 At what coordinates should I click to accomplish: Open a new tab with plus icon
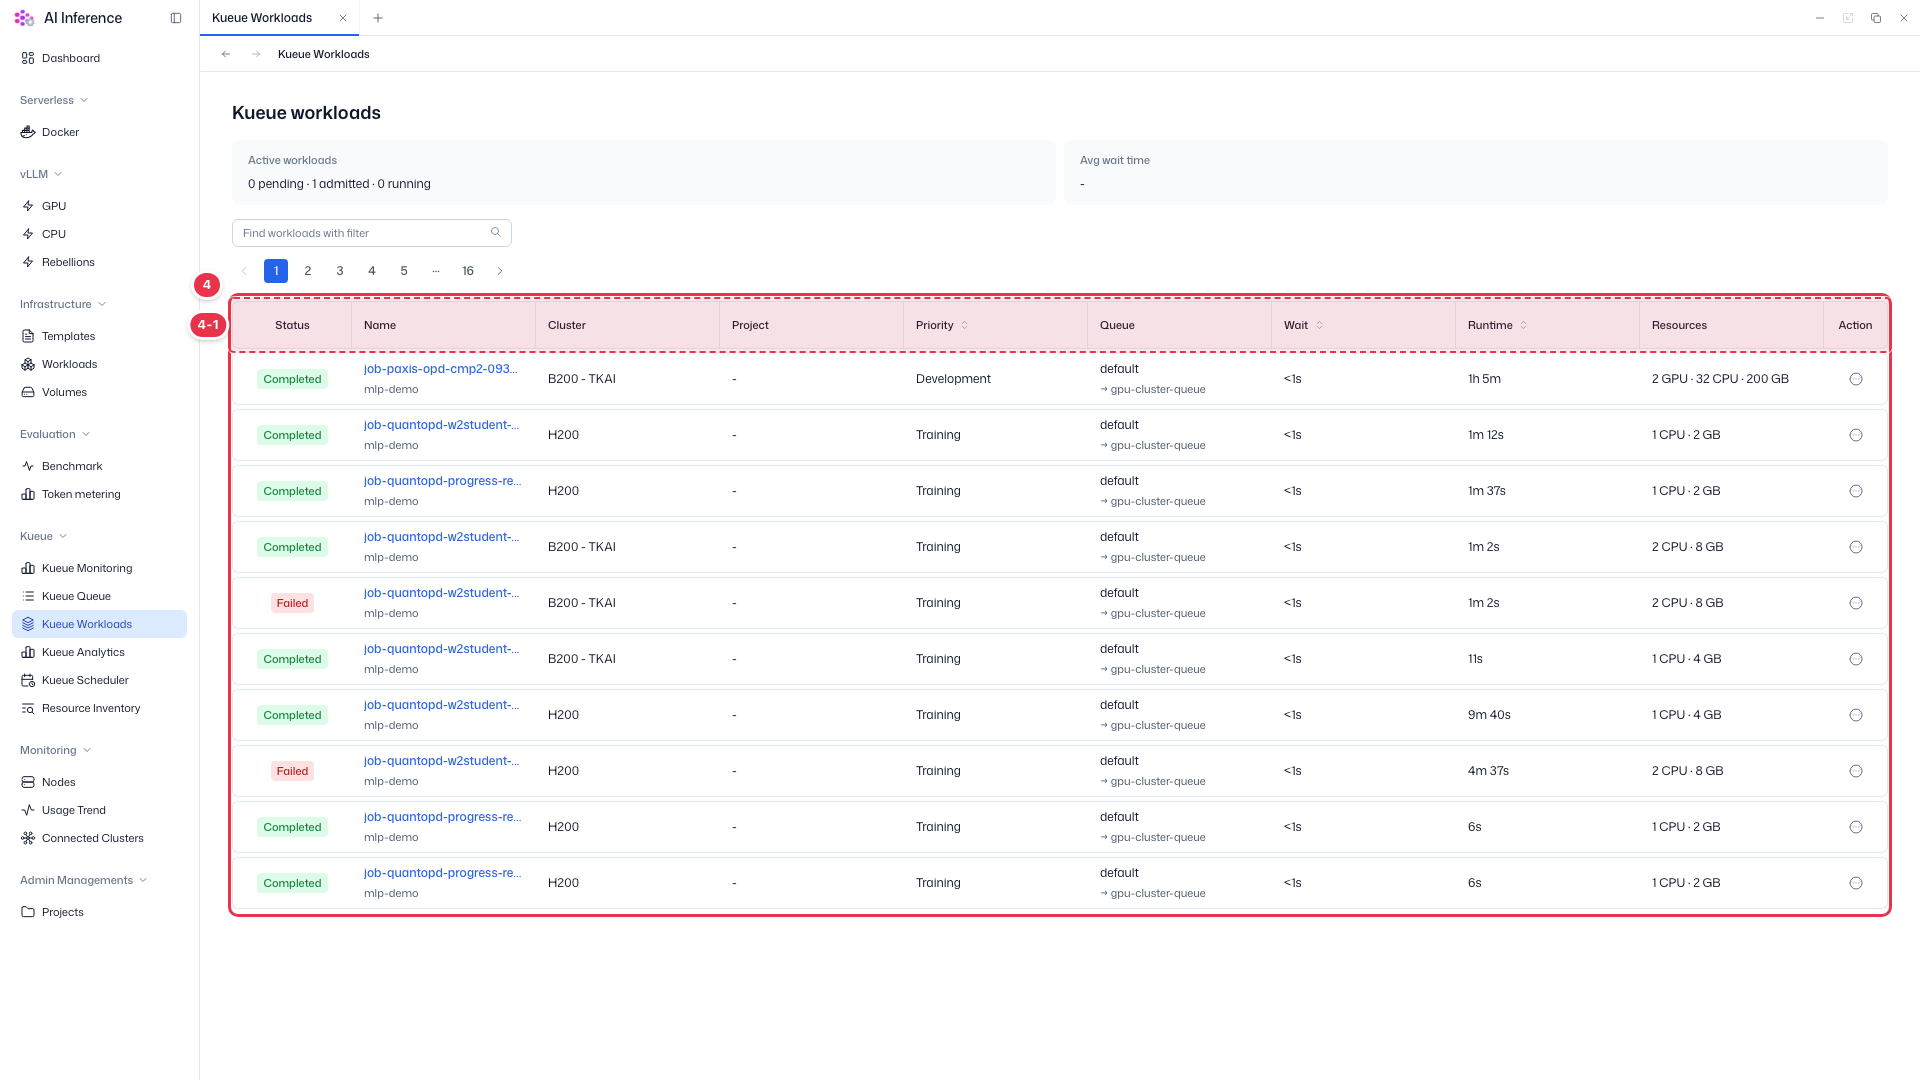pyautogui.click(x=378, y=18)
